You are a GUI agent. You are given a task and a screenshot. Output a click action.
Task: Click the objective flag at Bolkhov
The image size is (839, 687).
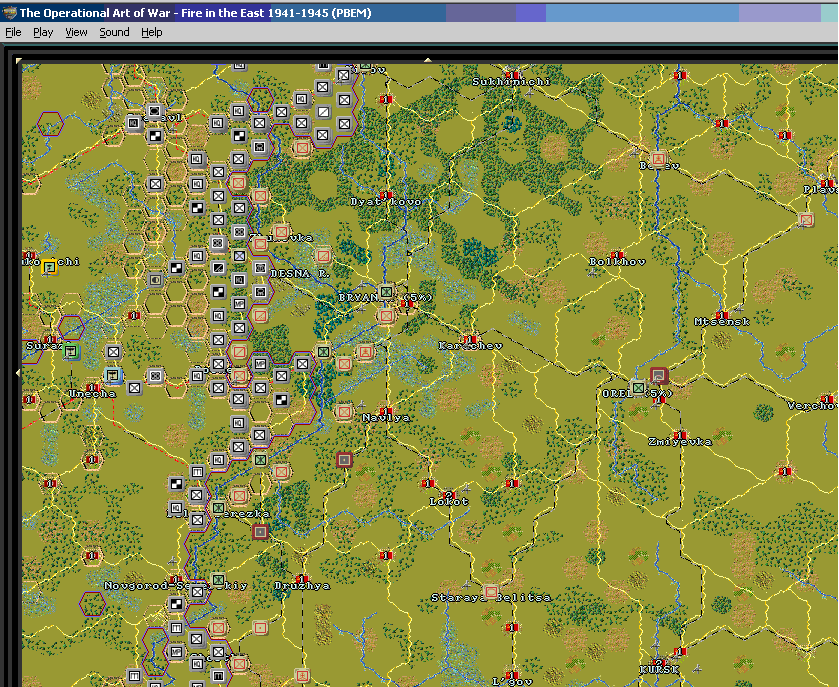coord(616,255)
